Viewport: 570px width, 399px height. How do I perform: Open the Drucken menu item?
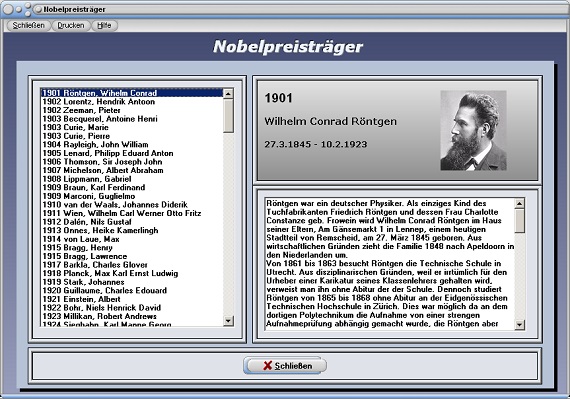pos(71,25)
